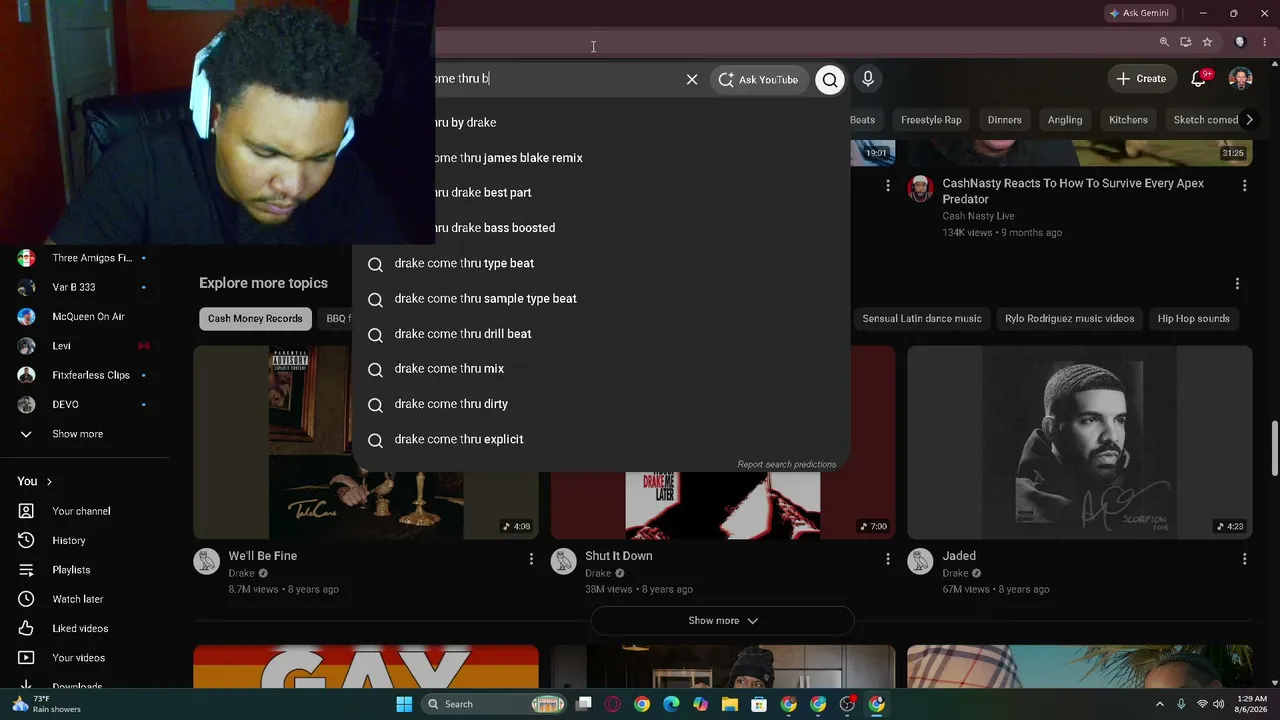1280x720 pixels.
Task: Open watch History
Action: tap(85, 541)
